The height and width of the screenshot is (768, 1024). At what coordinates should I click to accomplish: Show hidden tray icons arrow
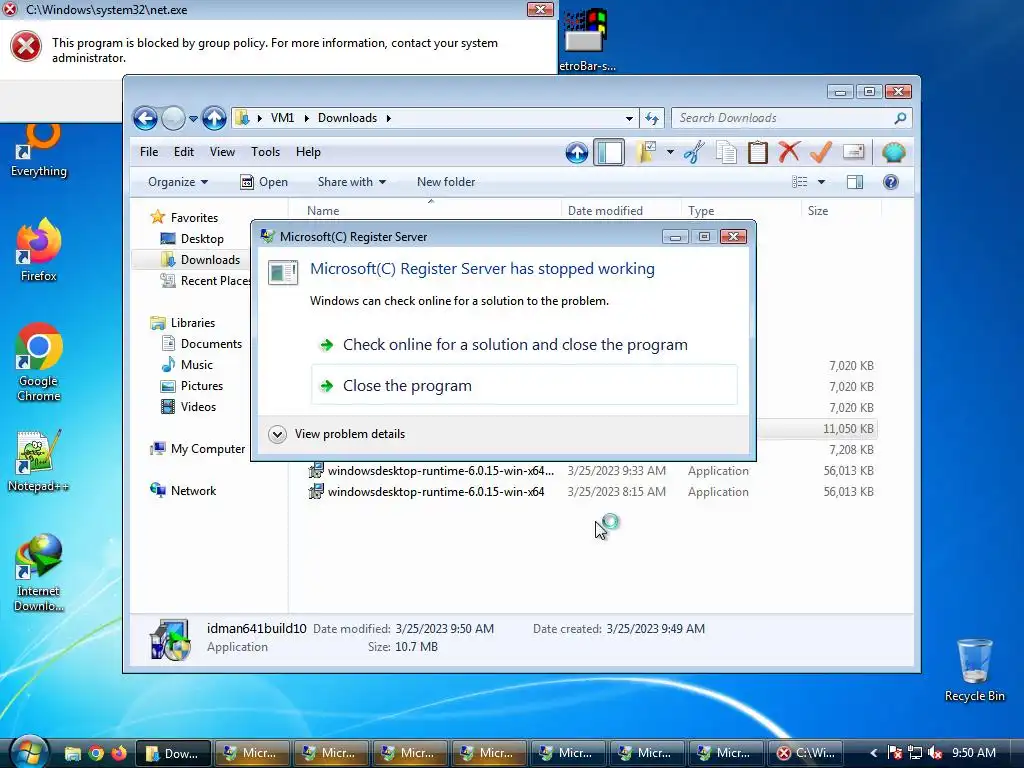click(x=872, y=754)
